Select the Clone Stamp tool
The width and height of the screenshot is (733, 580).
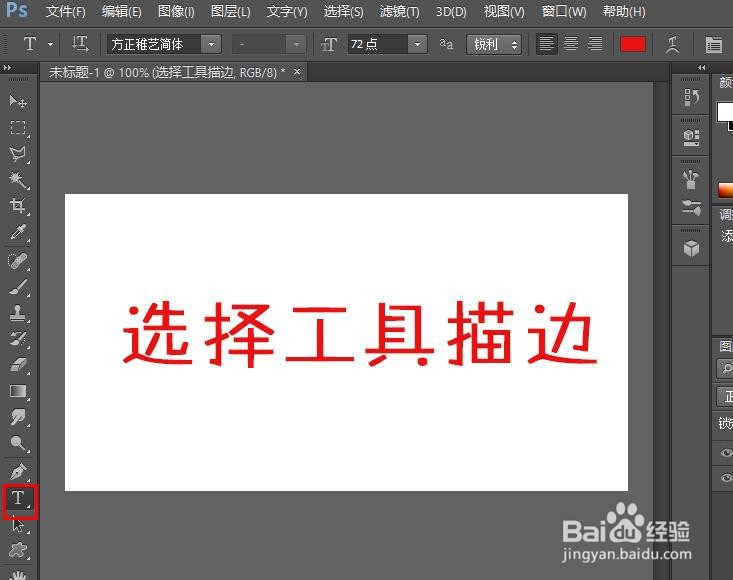point(18,313)
